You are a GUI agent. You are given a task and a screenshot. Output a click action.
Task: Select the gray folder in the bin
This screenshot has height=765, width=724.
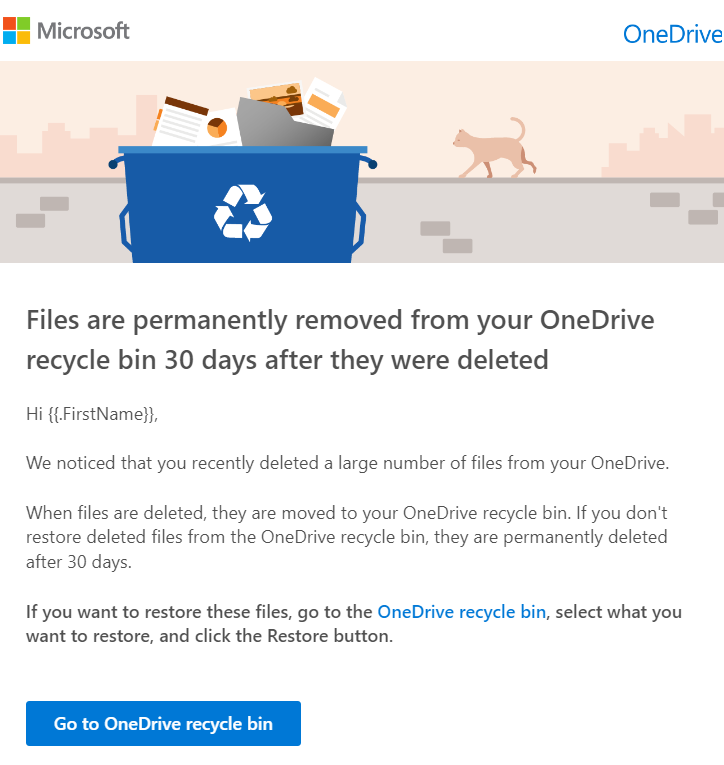[285, 123]
